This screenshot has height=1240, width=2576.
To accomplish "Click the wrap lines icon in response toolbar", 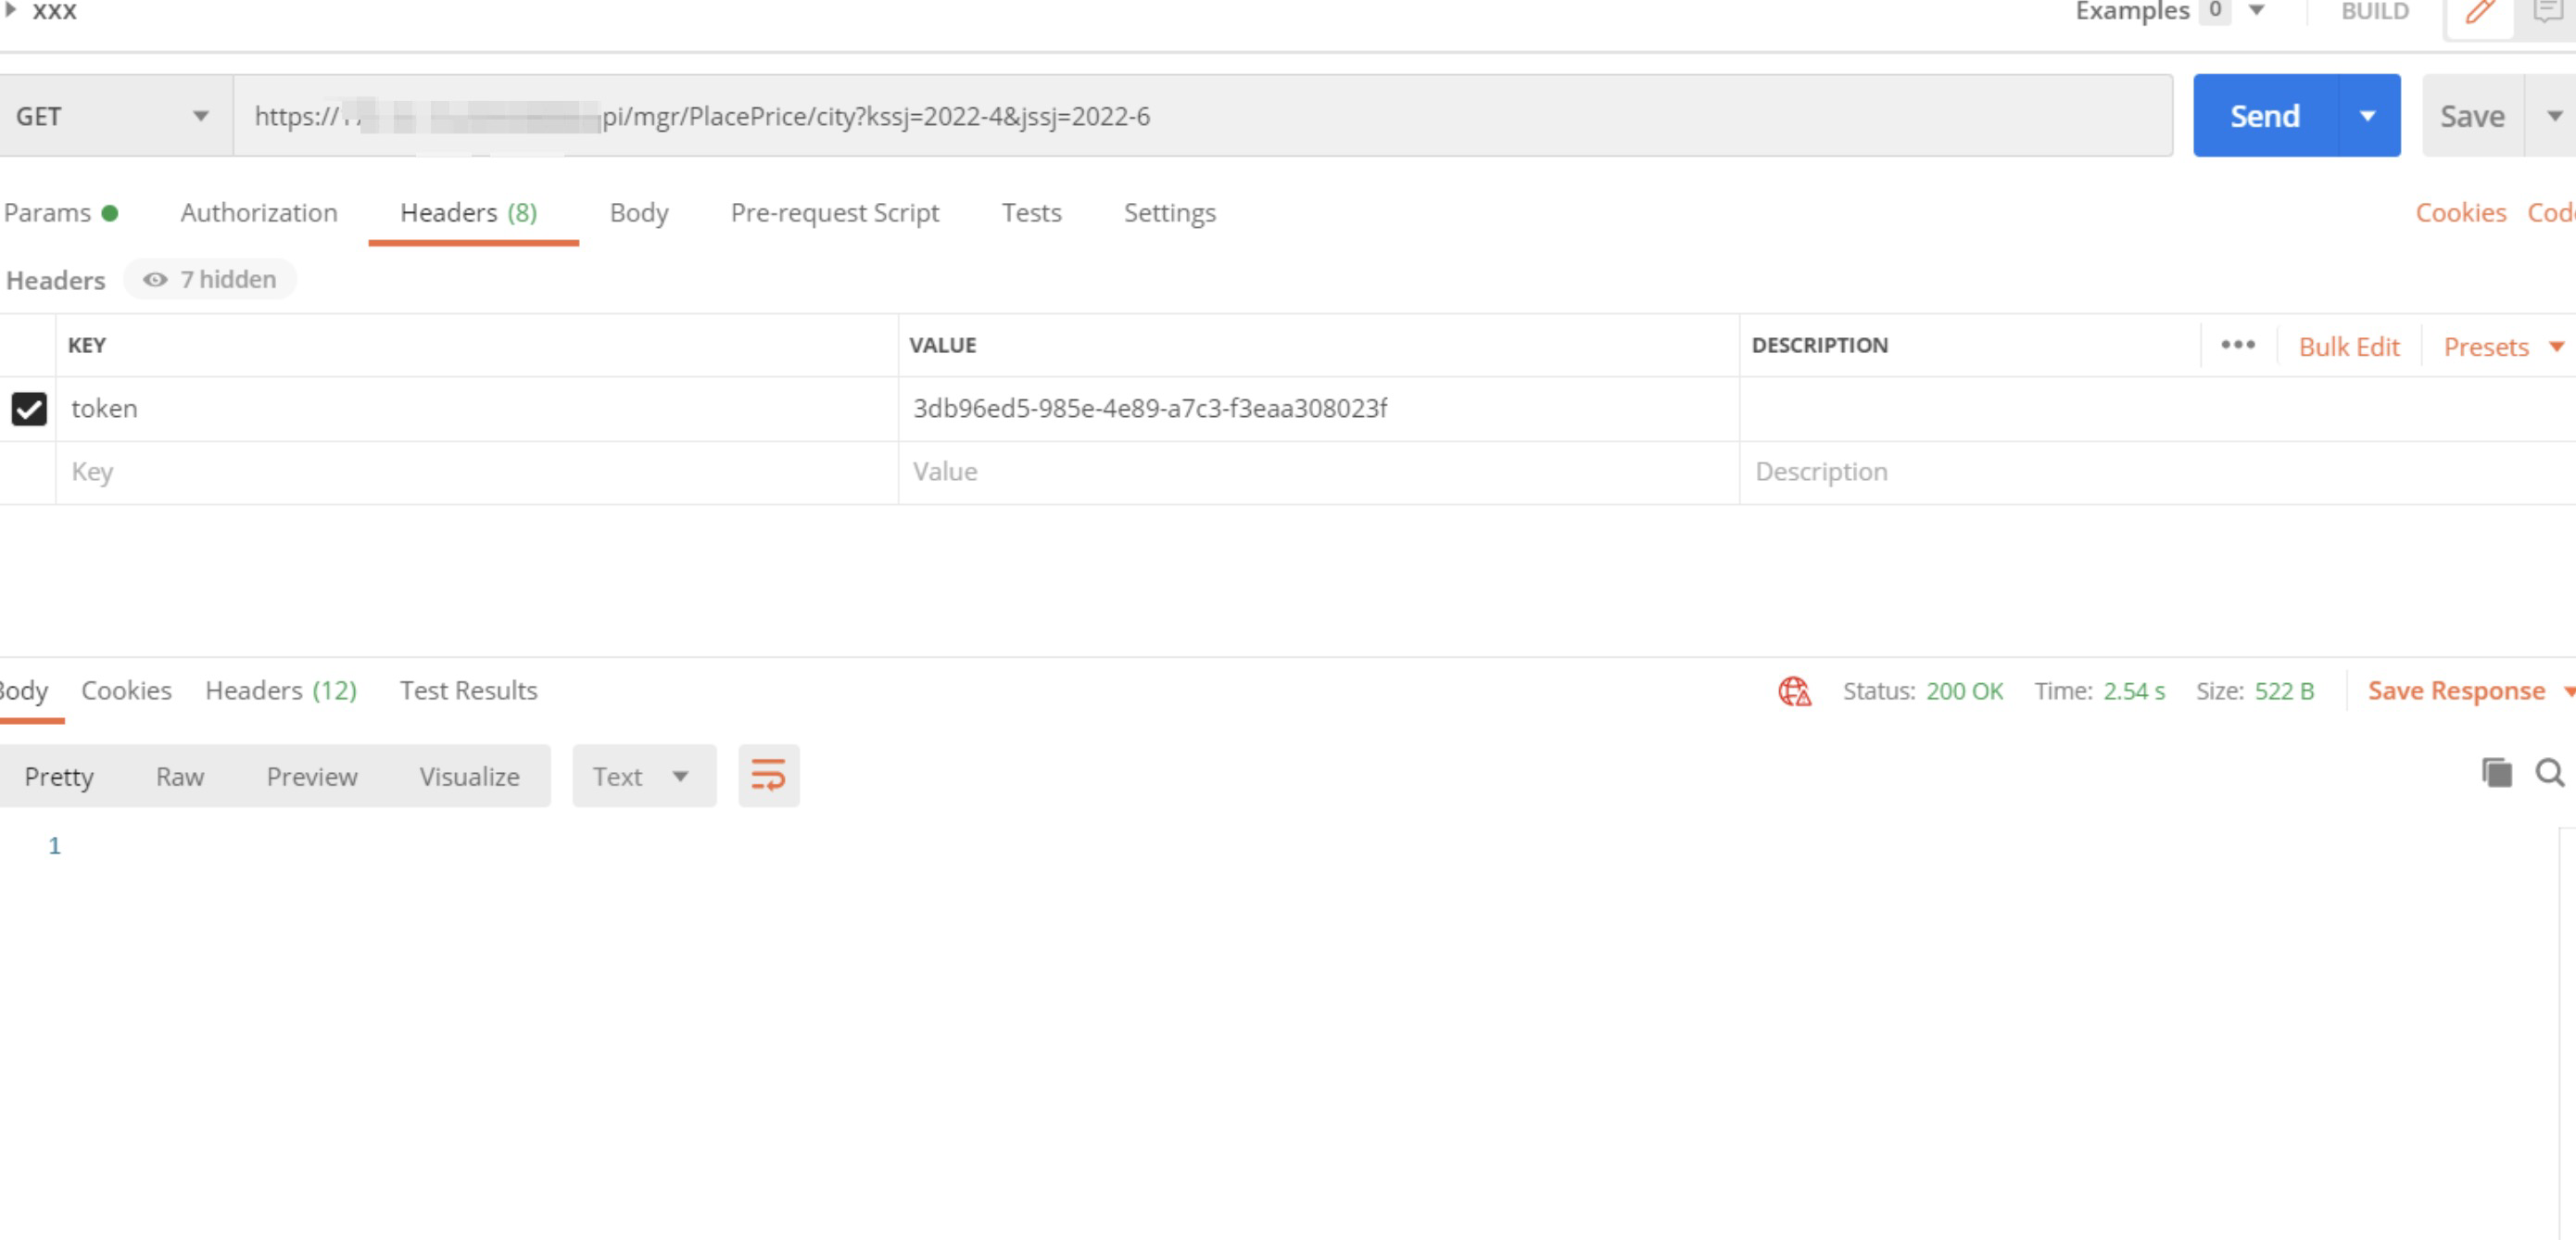I will click(x=768, y=776).
